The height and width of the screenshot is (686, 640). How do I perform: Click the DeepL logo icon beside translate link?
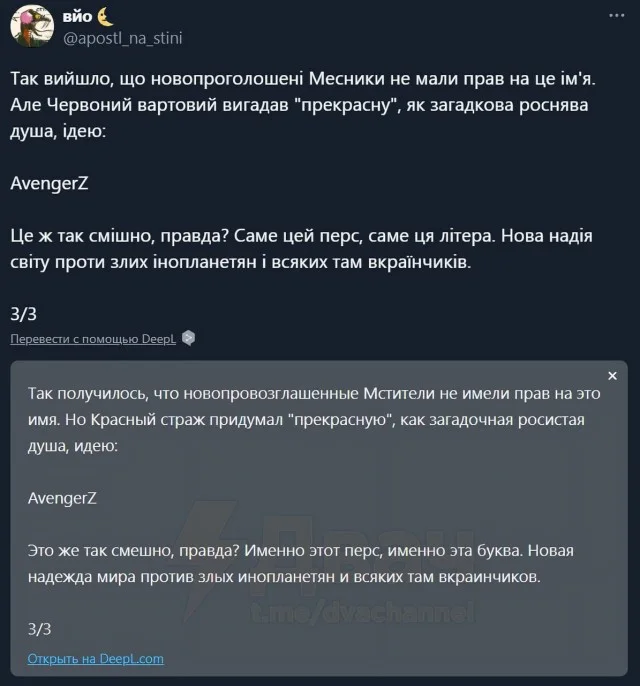coord(188,339)
